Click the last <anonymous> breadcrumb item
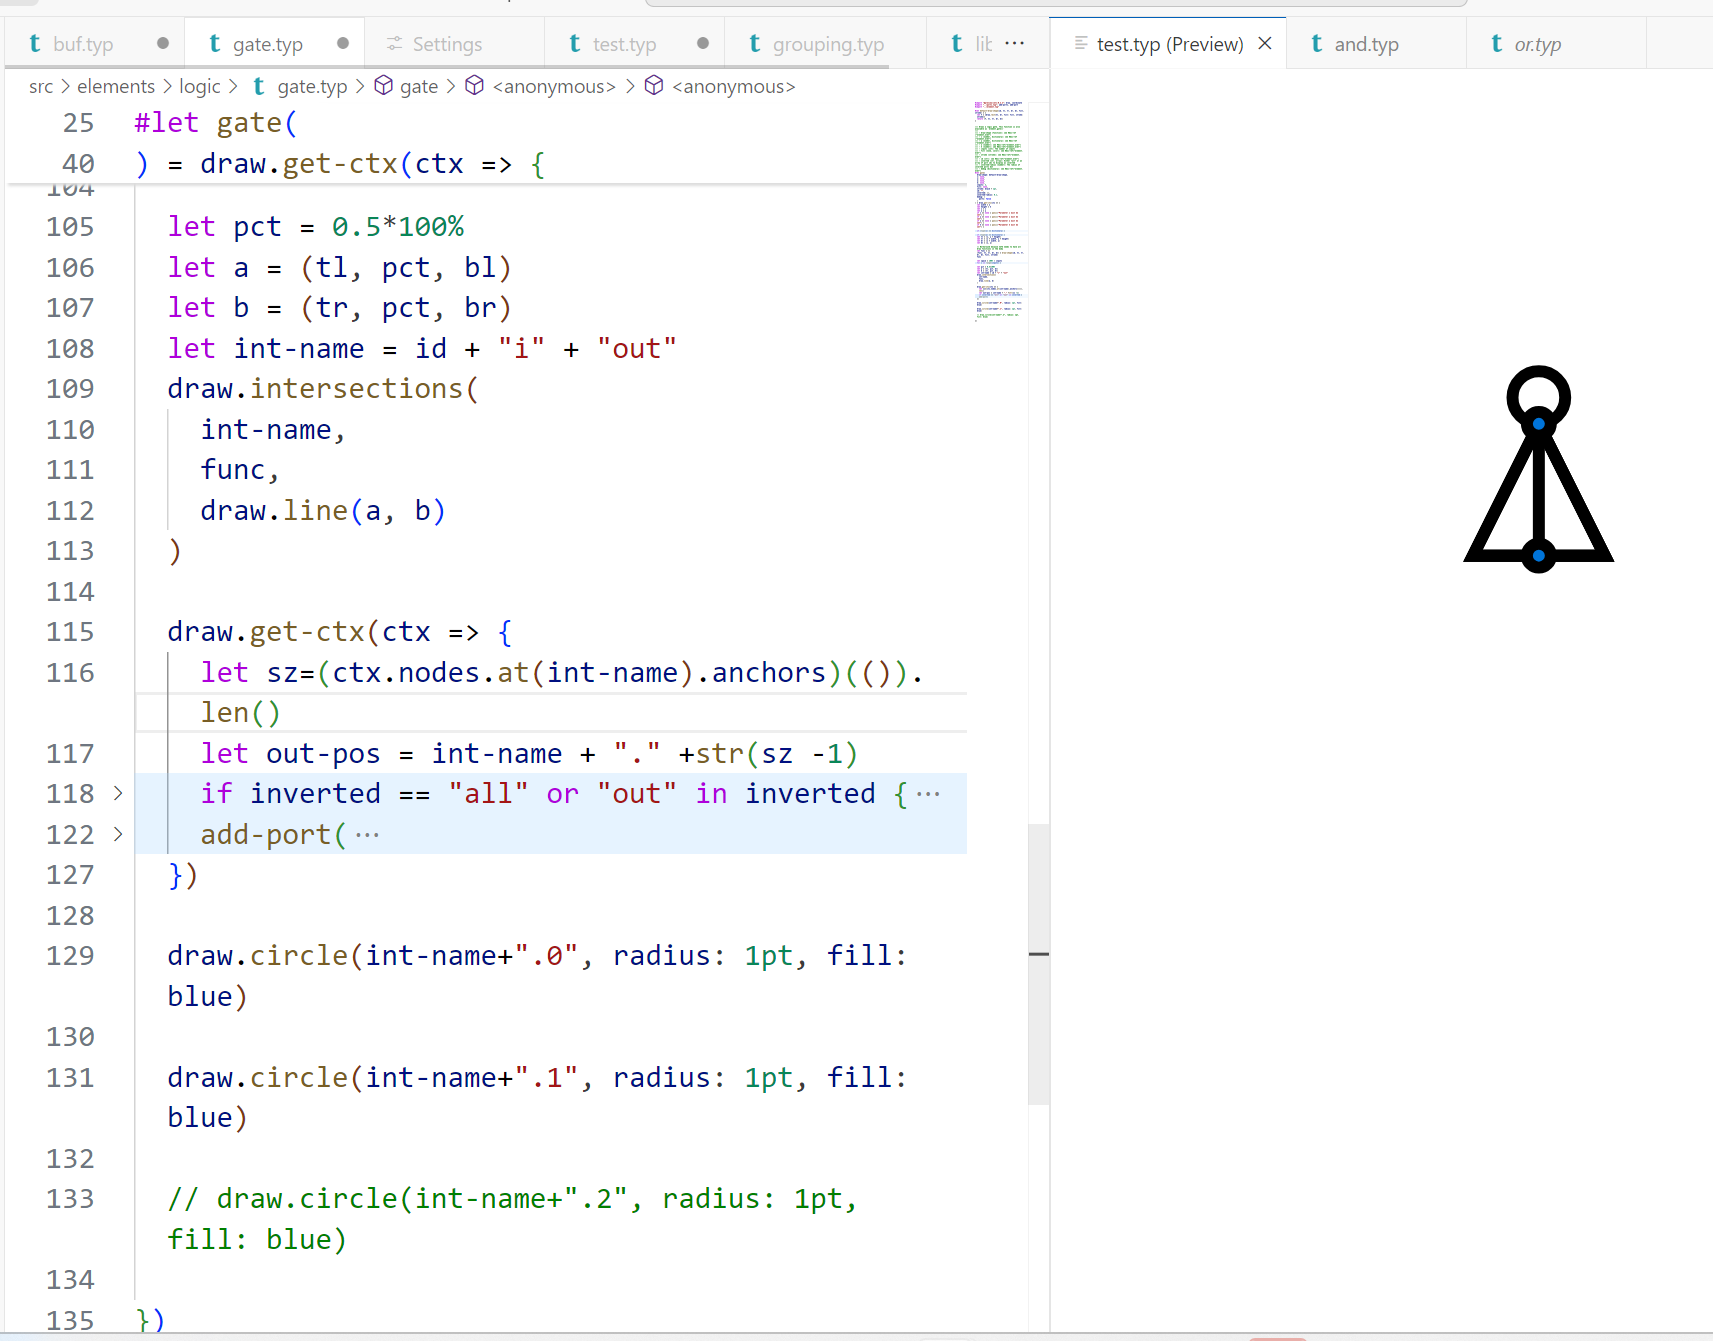The image size is (1713, 1341). 732,86
